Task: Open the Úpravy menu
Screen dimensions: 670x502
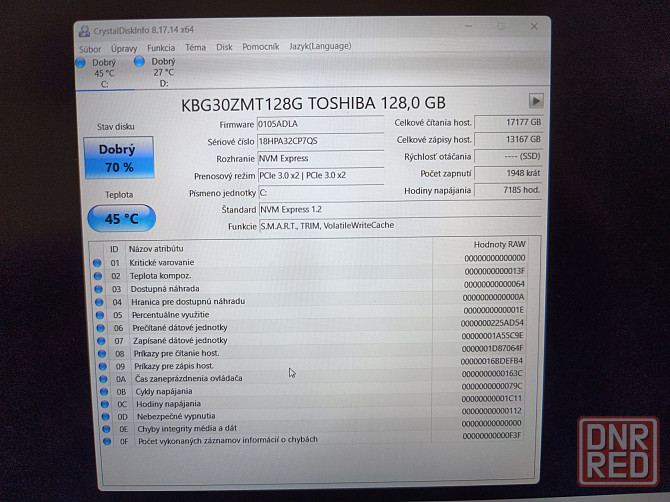Action: 124,49
